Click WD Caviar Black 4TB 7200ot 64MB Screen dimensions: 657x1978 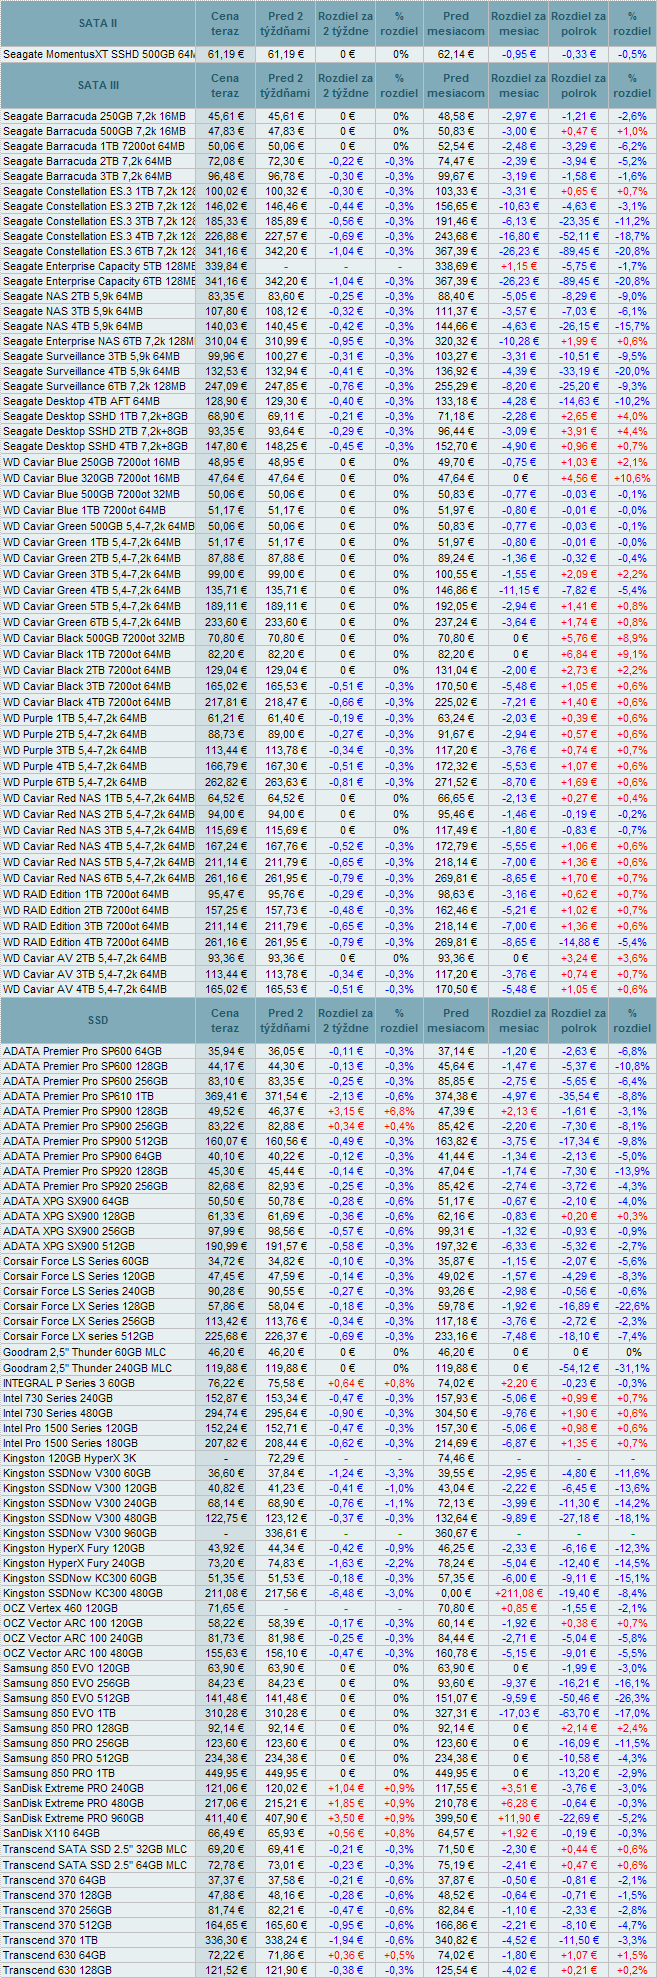(87, 702)
